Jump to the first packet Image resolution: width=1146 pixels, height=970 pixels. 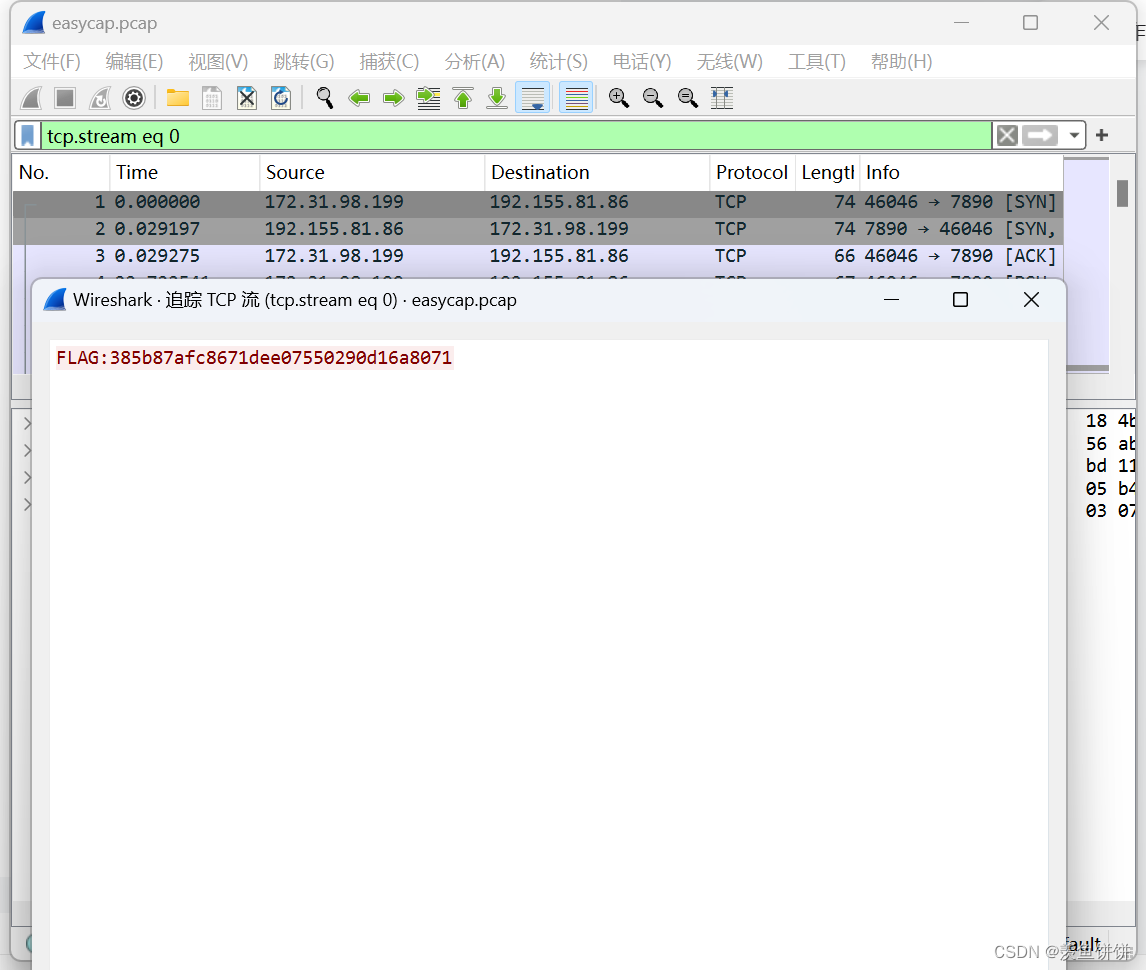pyautogui.click(x=462, y=98)
